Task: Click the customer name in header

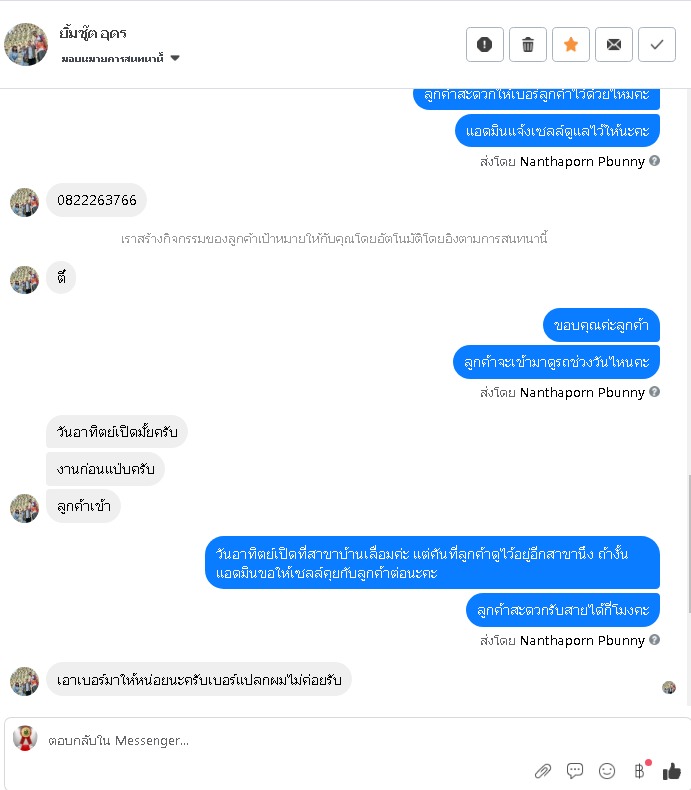Action: point(93,33)
